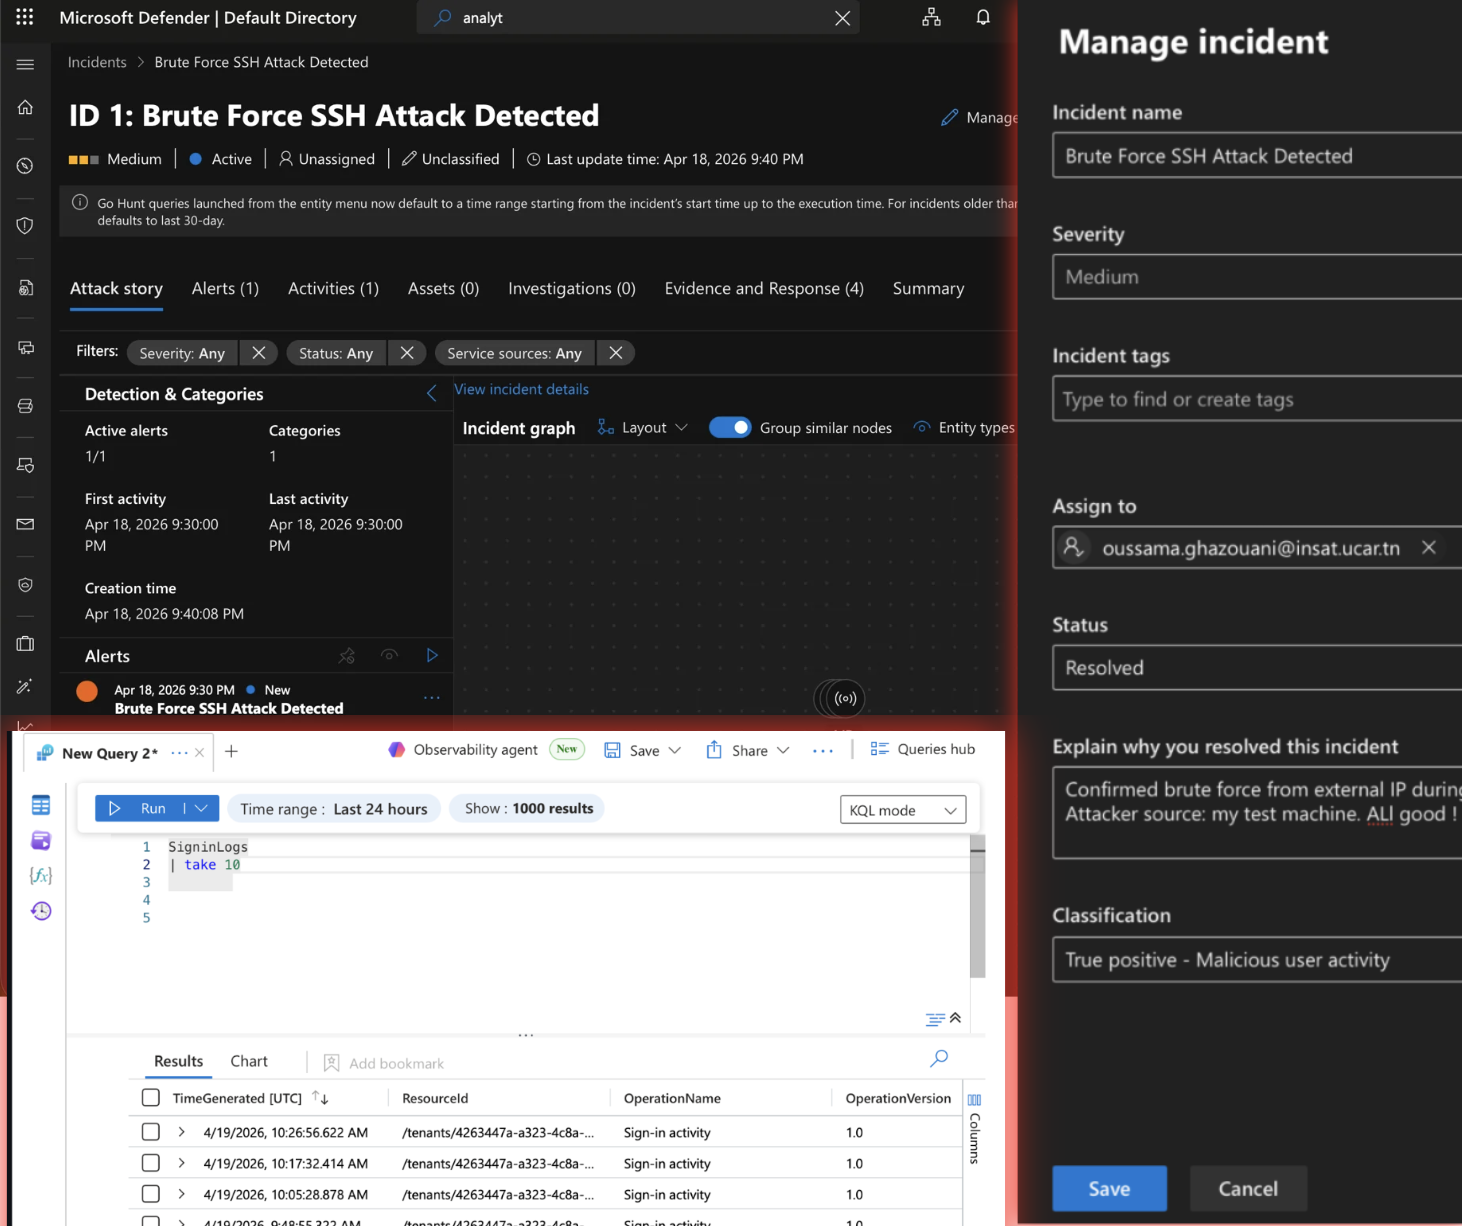Save the incident changes
The height and width of the screenshot is (1226, 1462).
1109,1188
